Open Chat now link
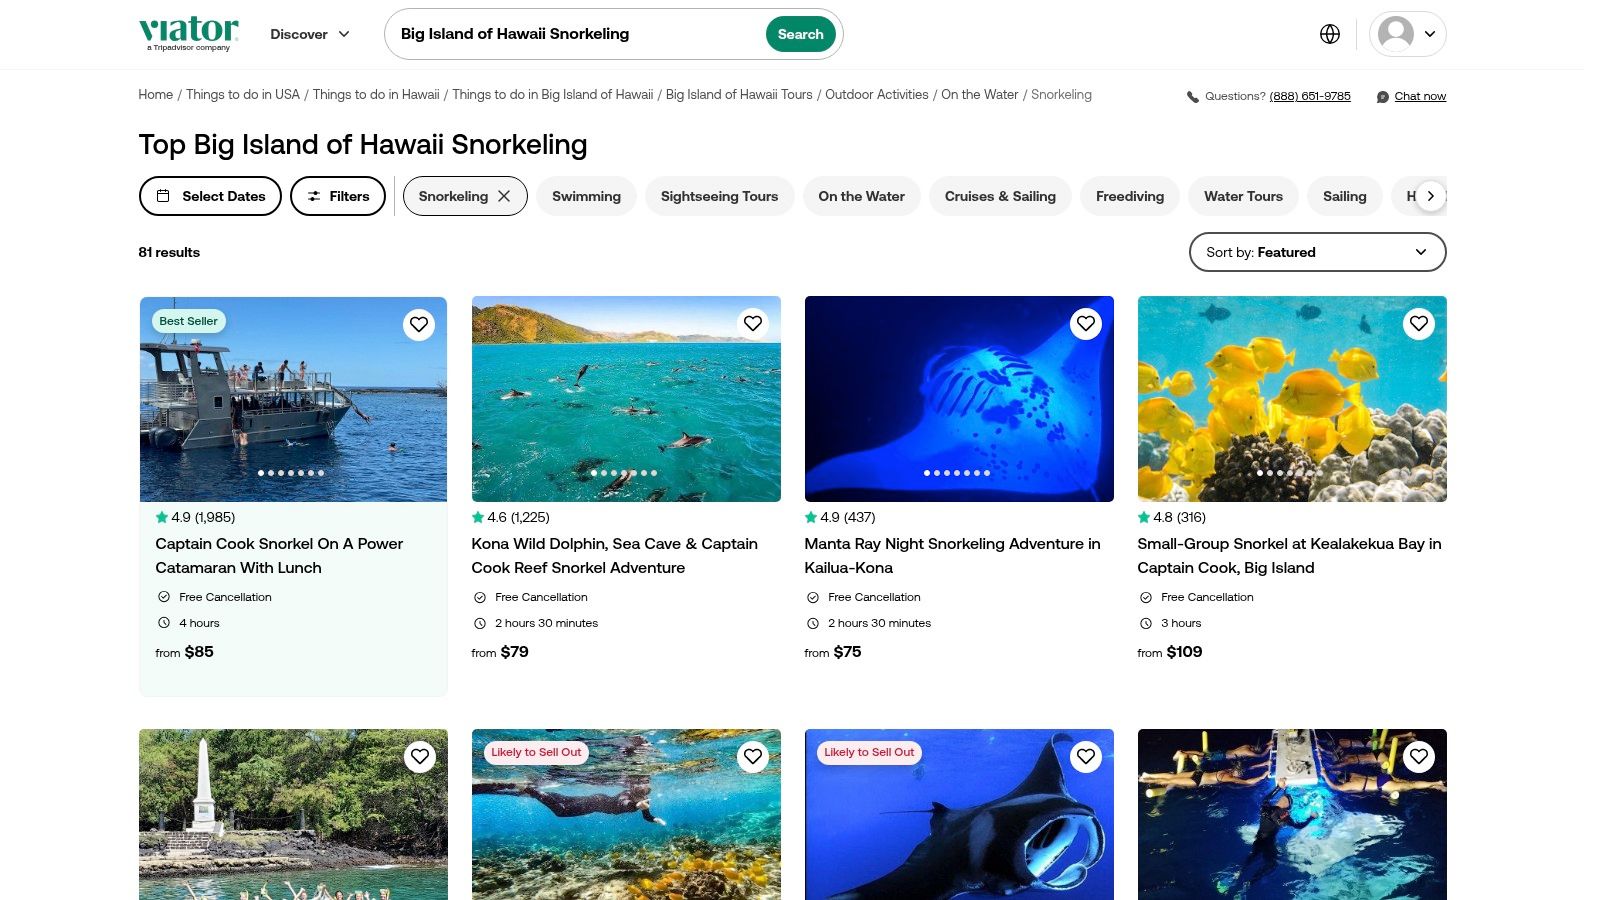The height and width of the screenshot is (900, 1600). [x=1420, y=96]
